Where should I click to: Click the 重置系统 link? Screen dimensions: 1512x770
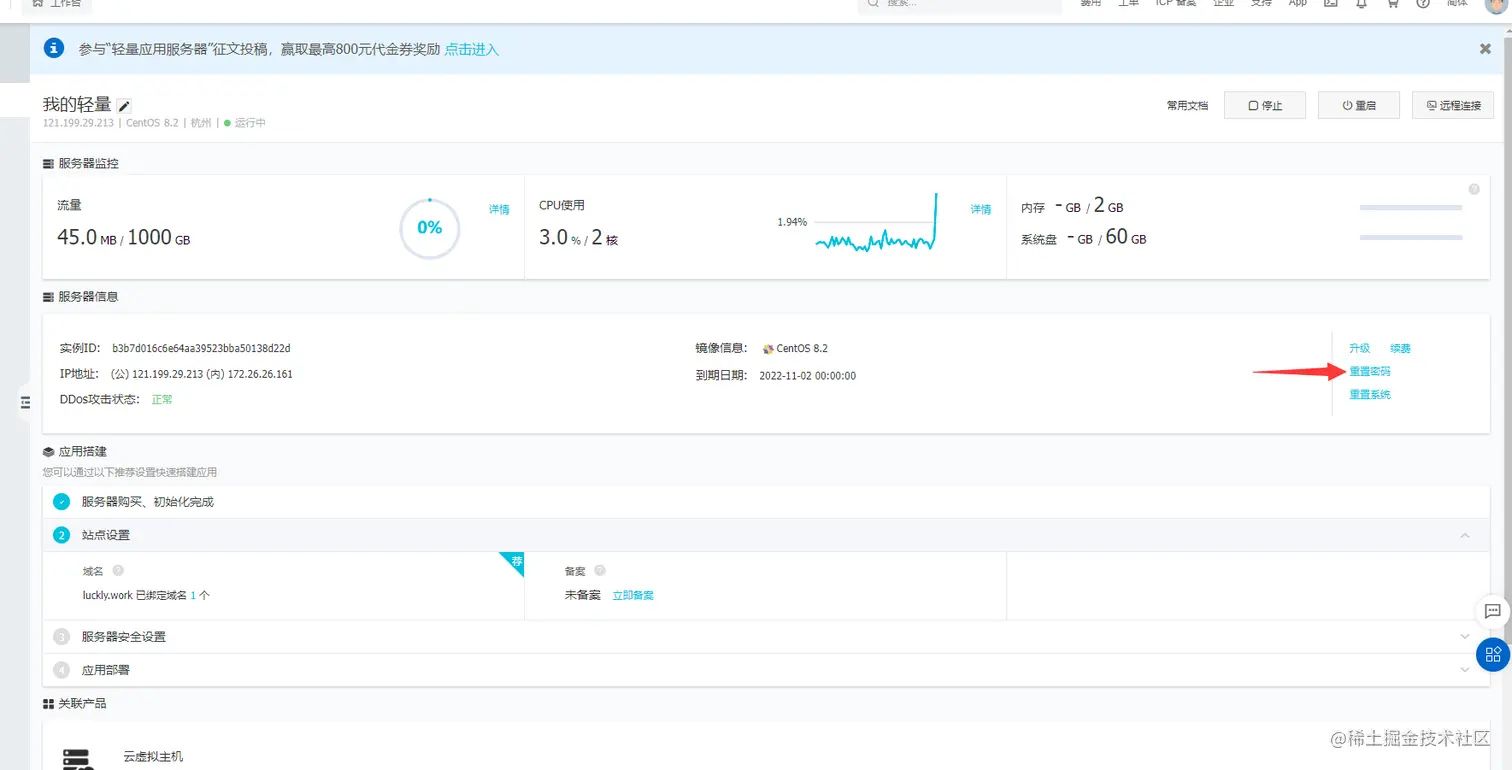(1369, 394)
